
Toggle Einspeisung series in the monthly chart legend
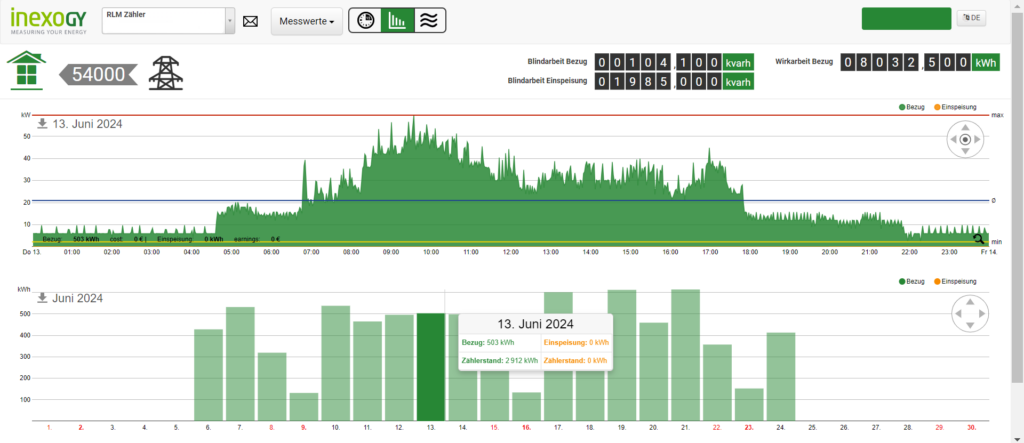click(957, 284)
